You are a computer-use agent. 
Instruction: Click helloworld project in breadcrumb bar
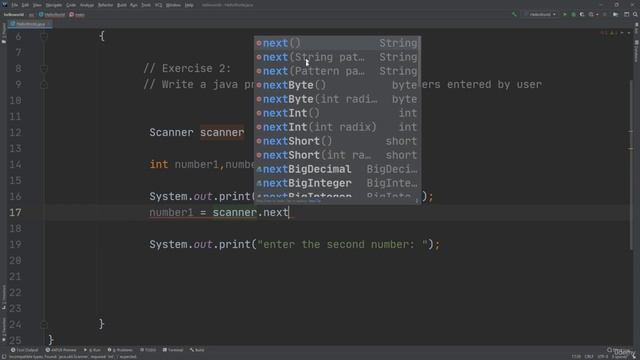pos(13,14)
